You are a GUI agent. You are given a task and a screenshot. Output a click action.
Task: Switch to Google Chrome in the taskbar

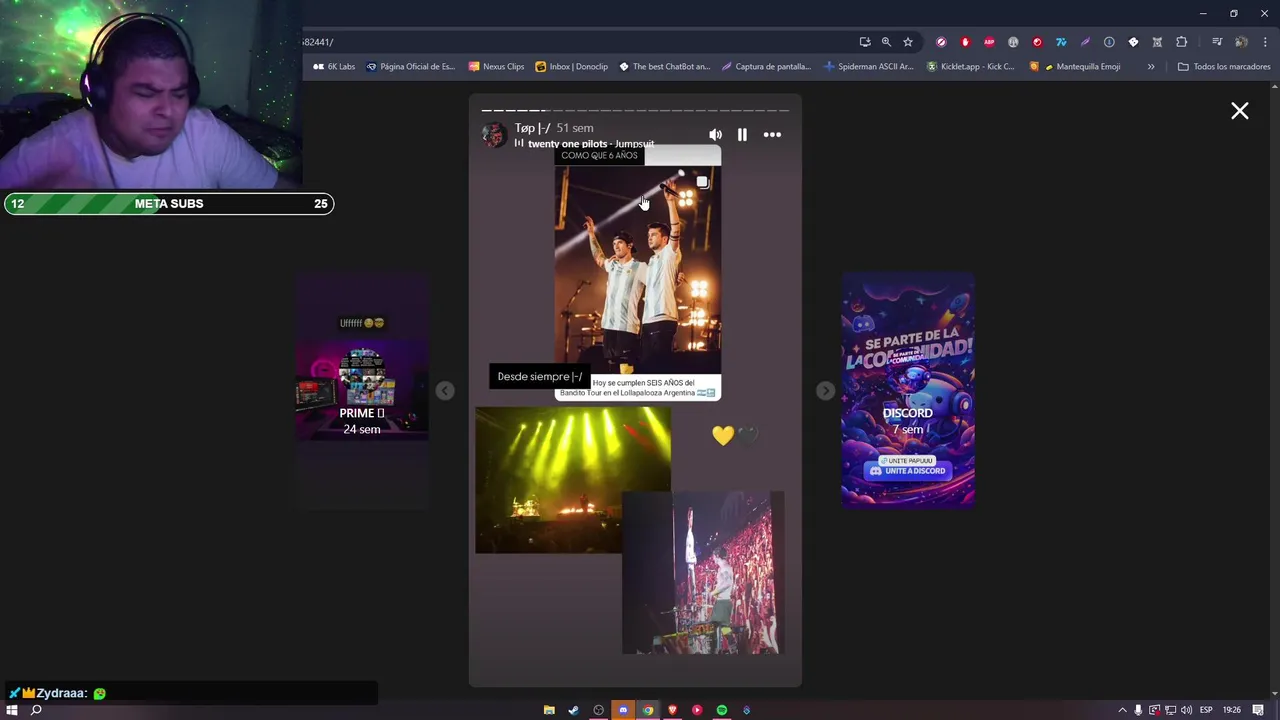point(648,710)
